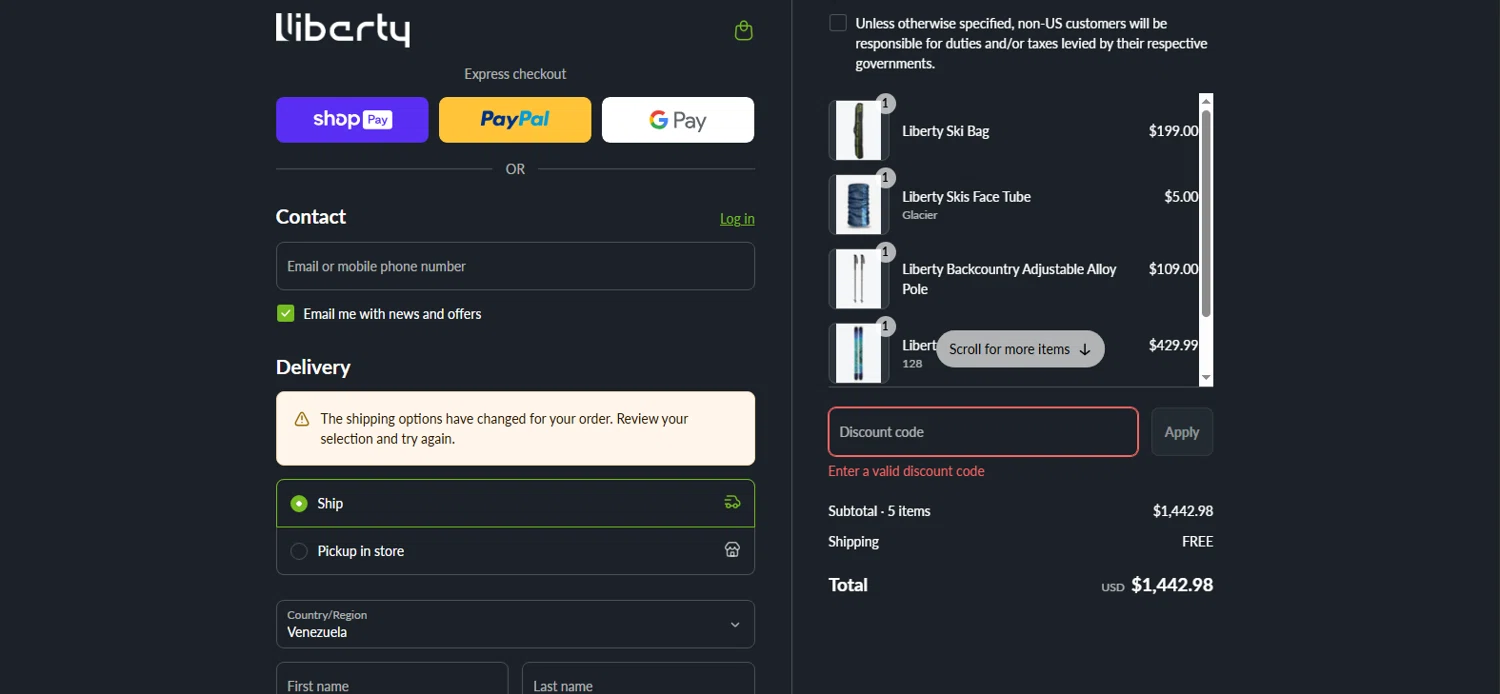
Task: Click the product list scrollbar down arrow
Action: [x=1206, y=378]
